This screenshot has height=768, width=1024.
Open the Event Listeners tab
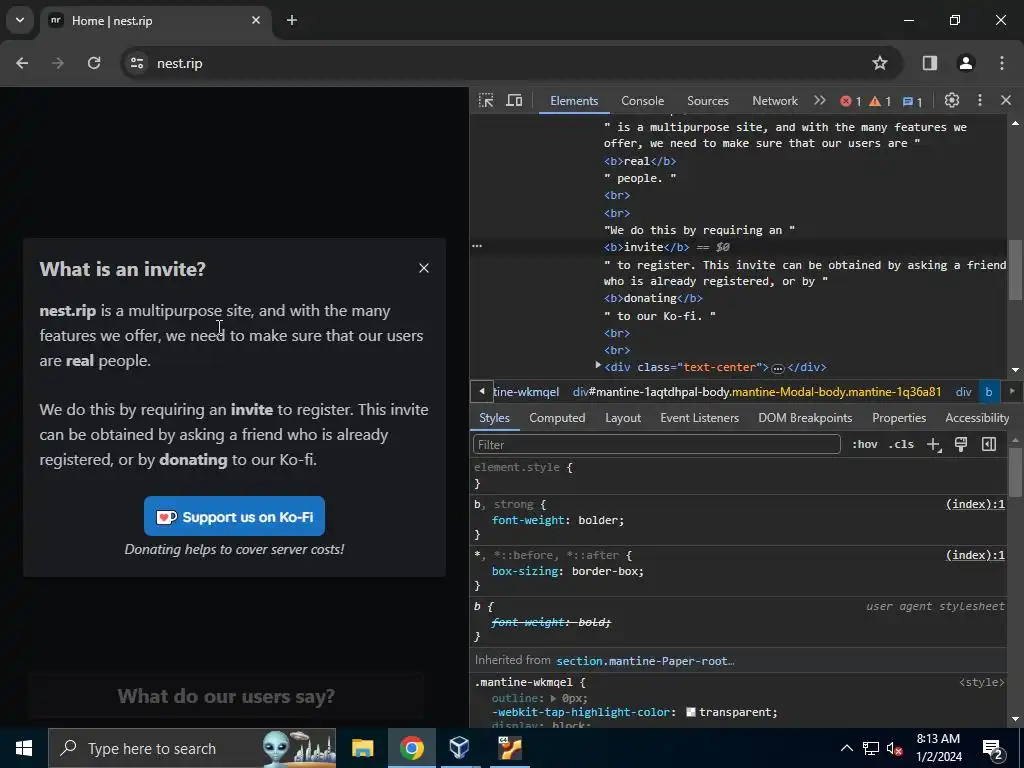(699, 418)
